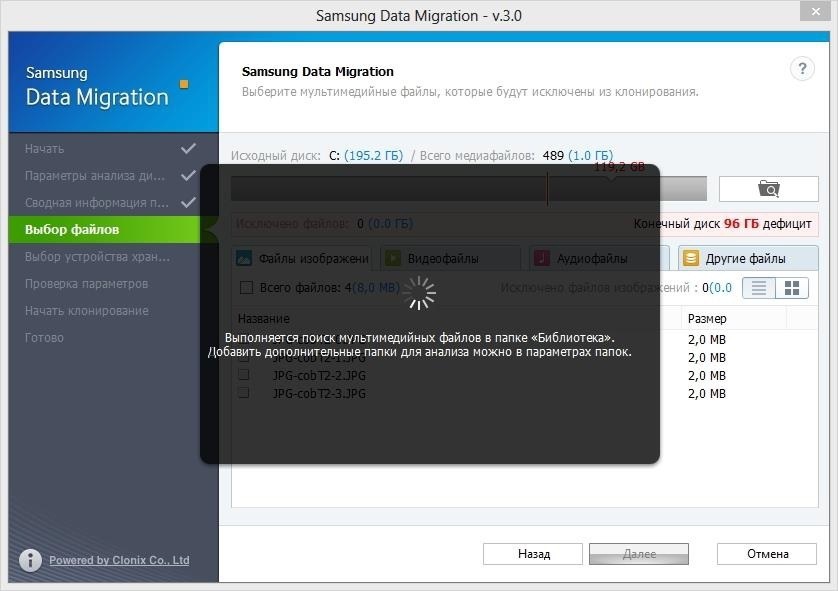
Task: Click the info icon near Clonix
Action: [x=30, y=560]
